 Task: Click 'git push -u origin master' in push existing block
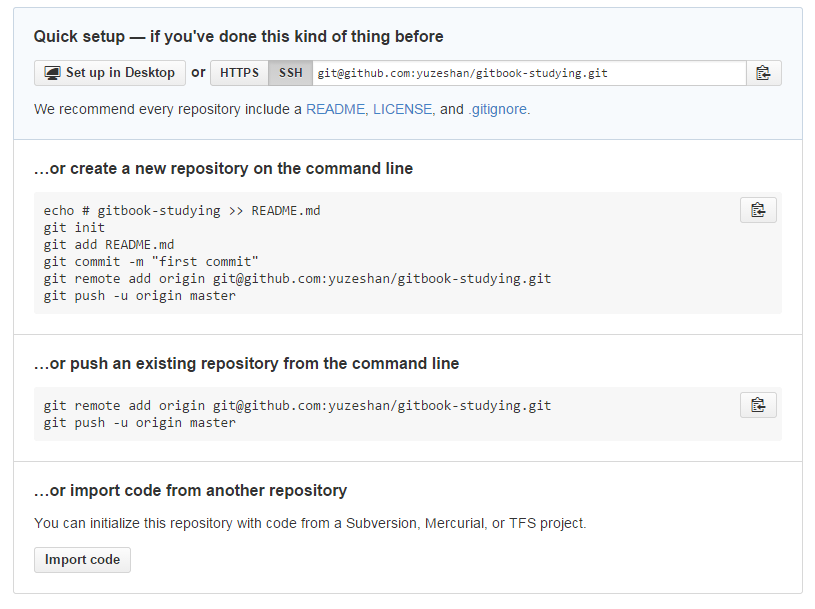tap(140, 423)
